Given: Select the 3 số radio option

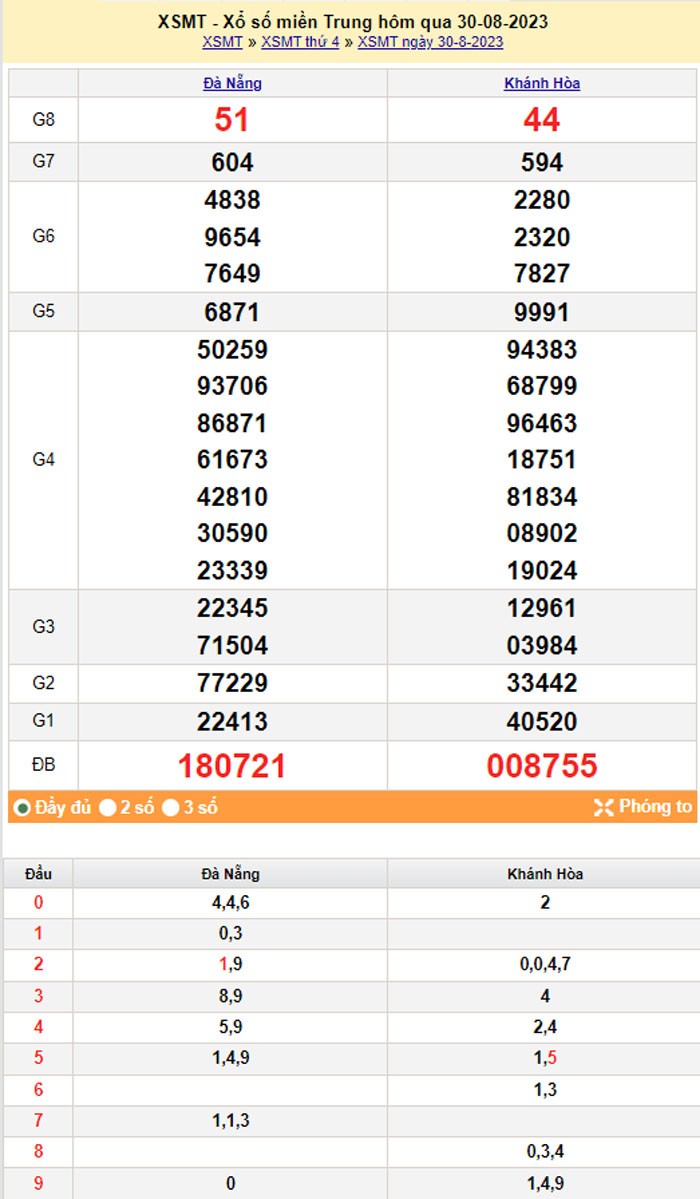Looking at the screenshot, I should point(171,808).
